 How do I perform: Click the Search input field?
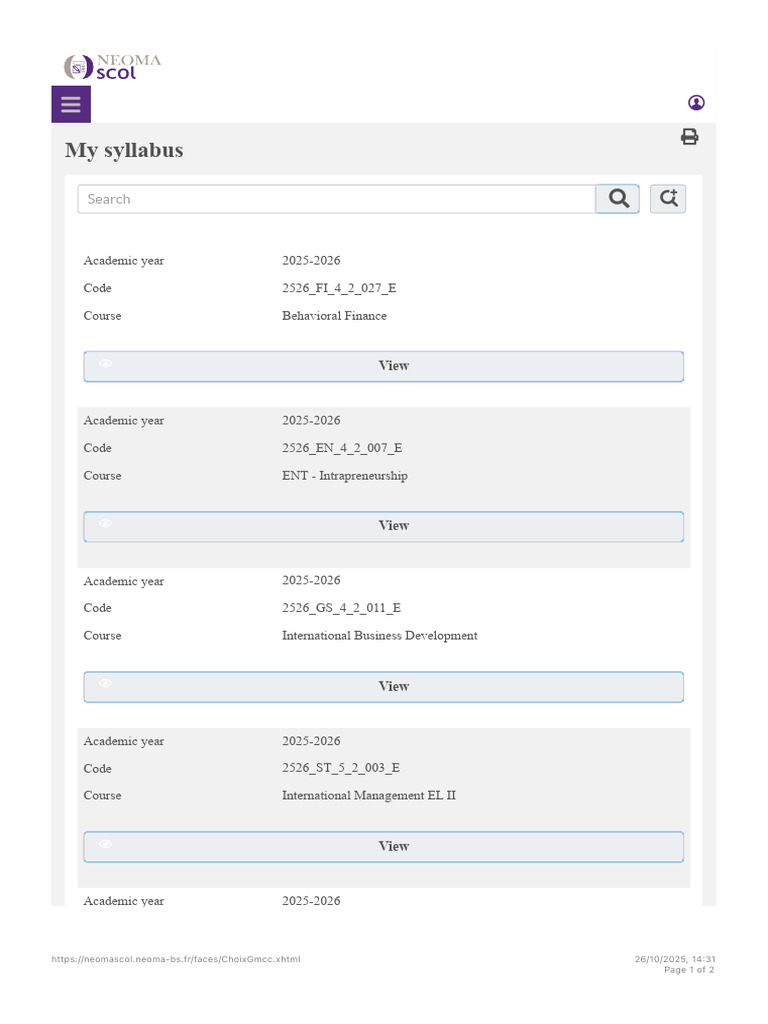pyautogui.click(x=336, y=199)
